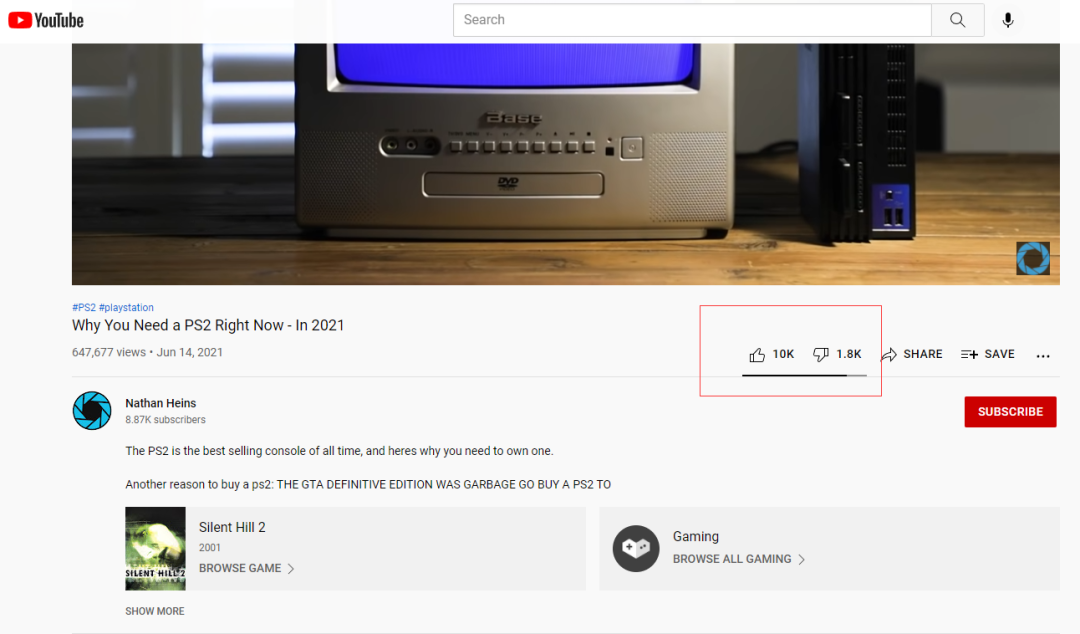Click the channel watermark on video
1080x634 pixels.
tap(1032, 258)
